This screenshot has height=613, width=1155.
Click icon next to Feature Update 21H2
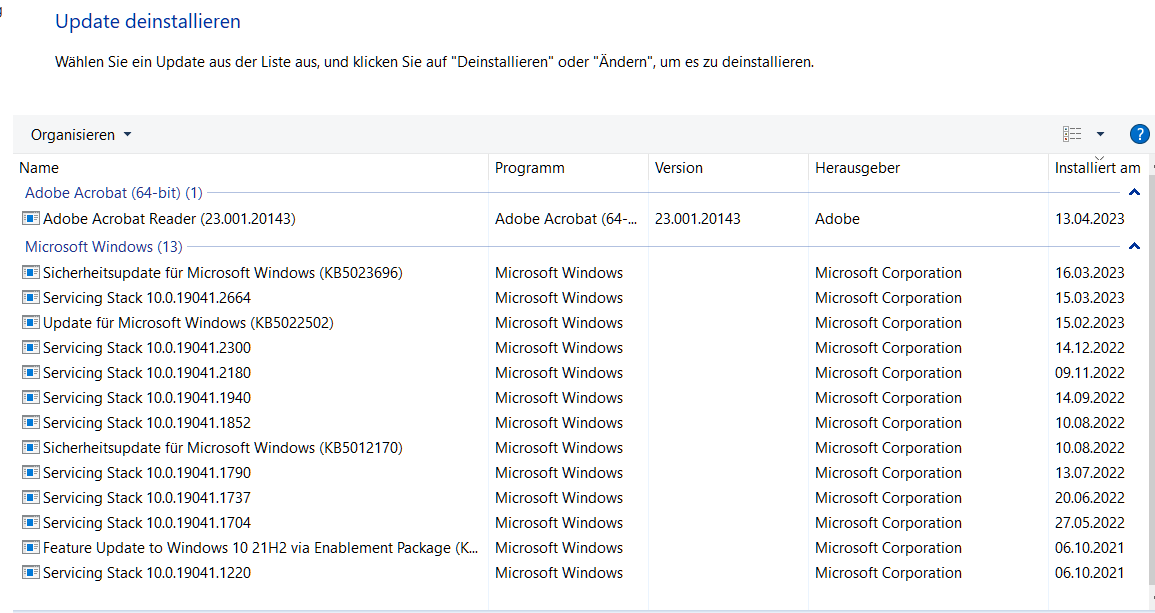[31, 548]
